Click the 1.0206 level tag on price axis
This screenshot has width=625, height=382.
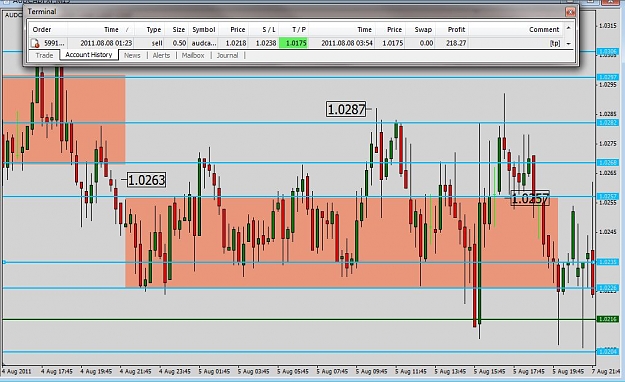[607, 351]
